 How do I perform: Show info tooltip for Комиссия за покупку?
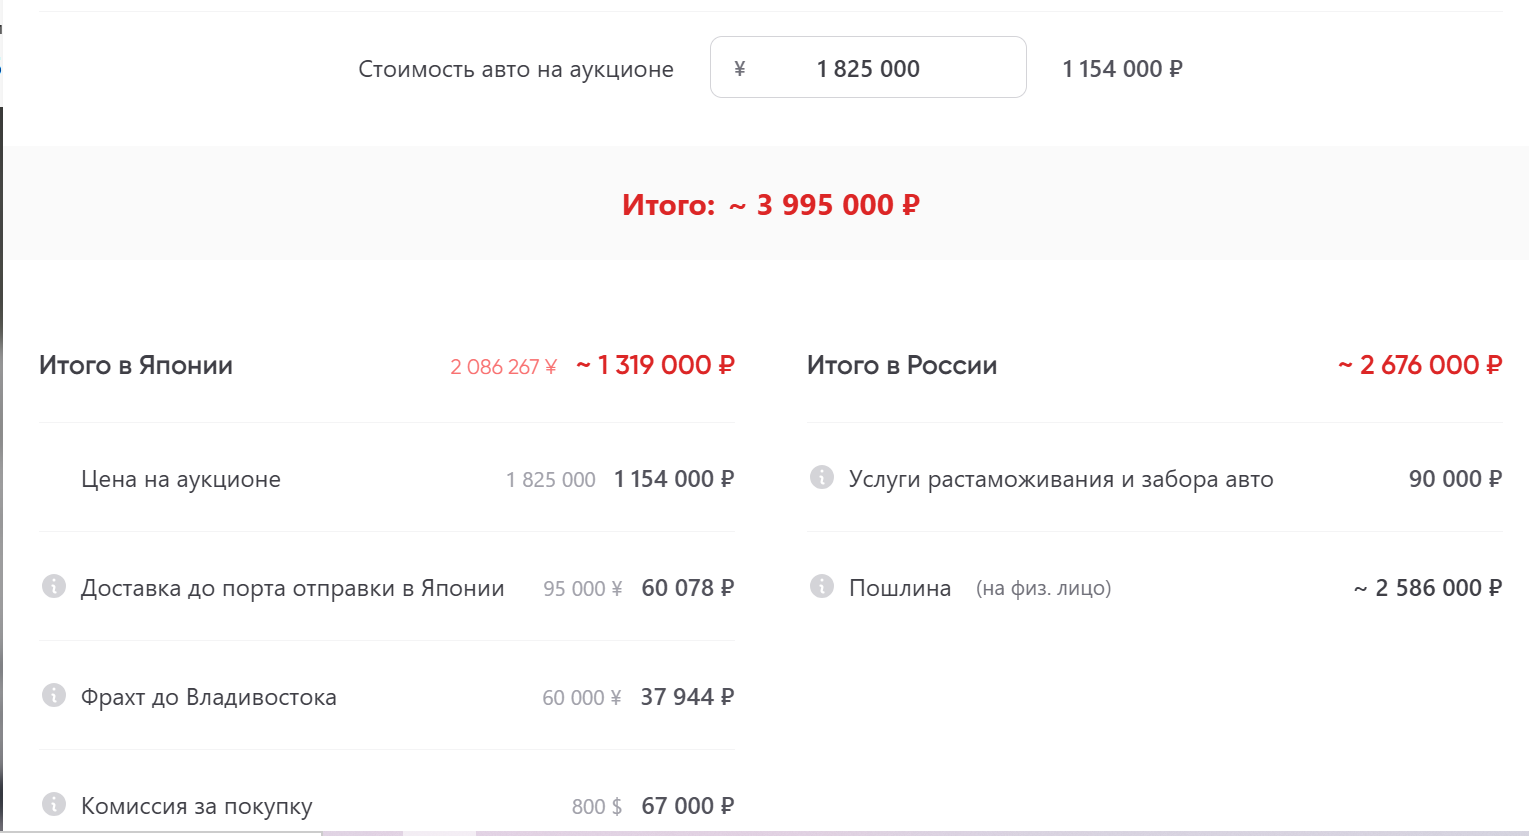tap(54, 804)
